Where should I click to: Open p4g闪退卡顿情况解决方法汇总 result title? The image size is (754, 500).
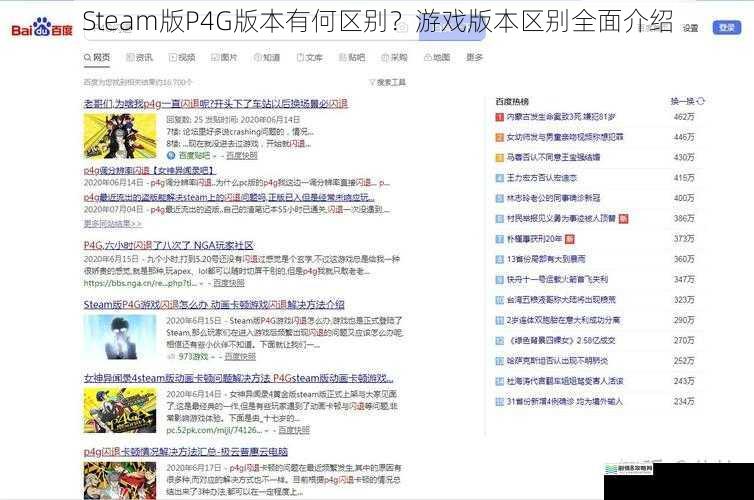[x=186, y=451]
